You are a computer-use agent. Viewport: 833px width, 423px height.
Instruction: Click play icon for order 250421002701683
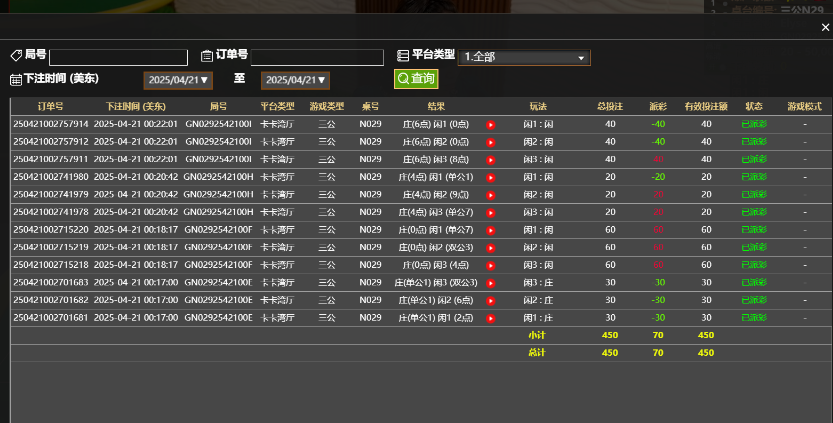click(x=491, y=282)
